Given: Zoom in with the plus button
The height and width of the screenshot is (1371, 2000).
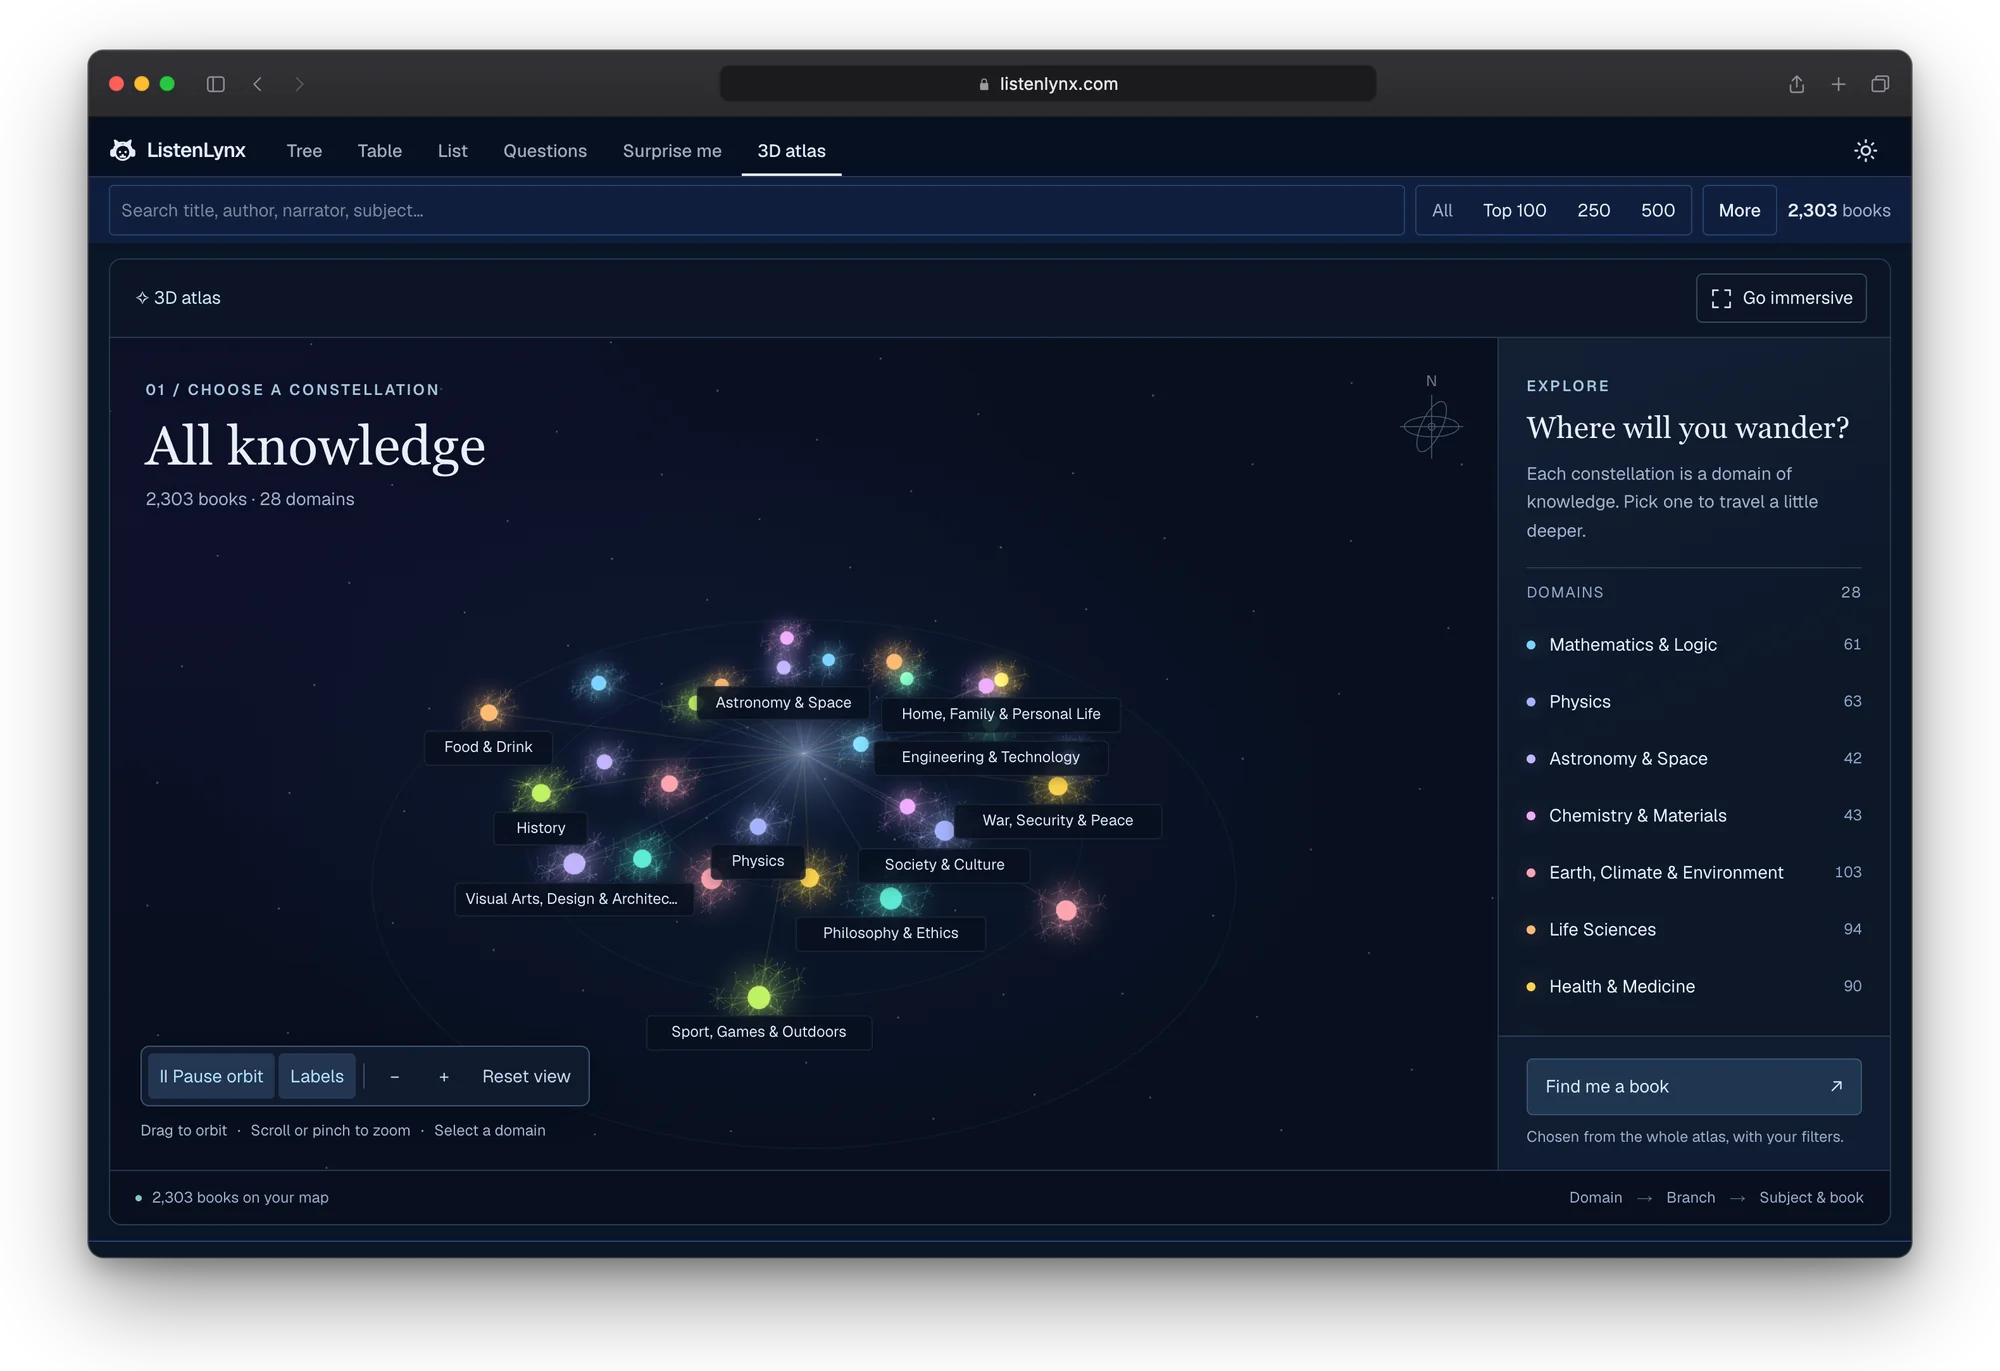Looking at the screenshot, I should pos(444,1077).
